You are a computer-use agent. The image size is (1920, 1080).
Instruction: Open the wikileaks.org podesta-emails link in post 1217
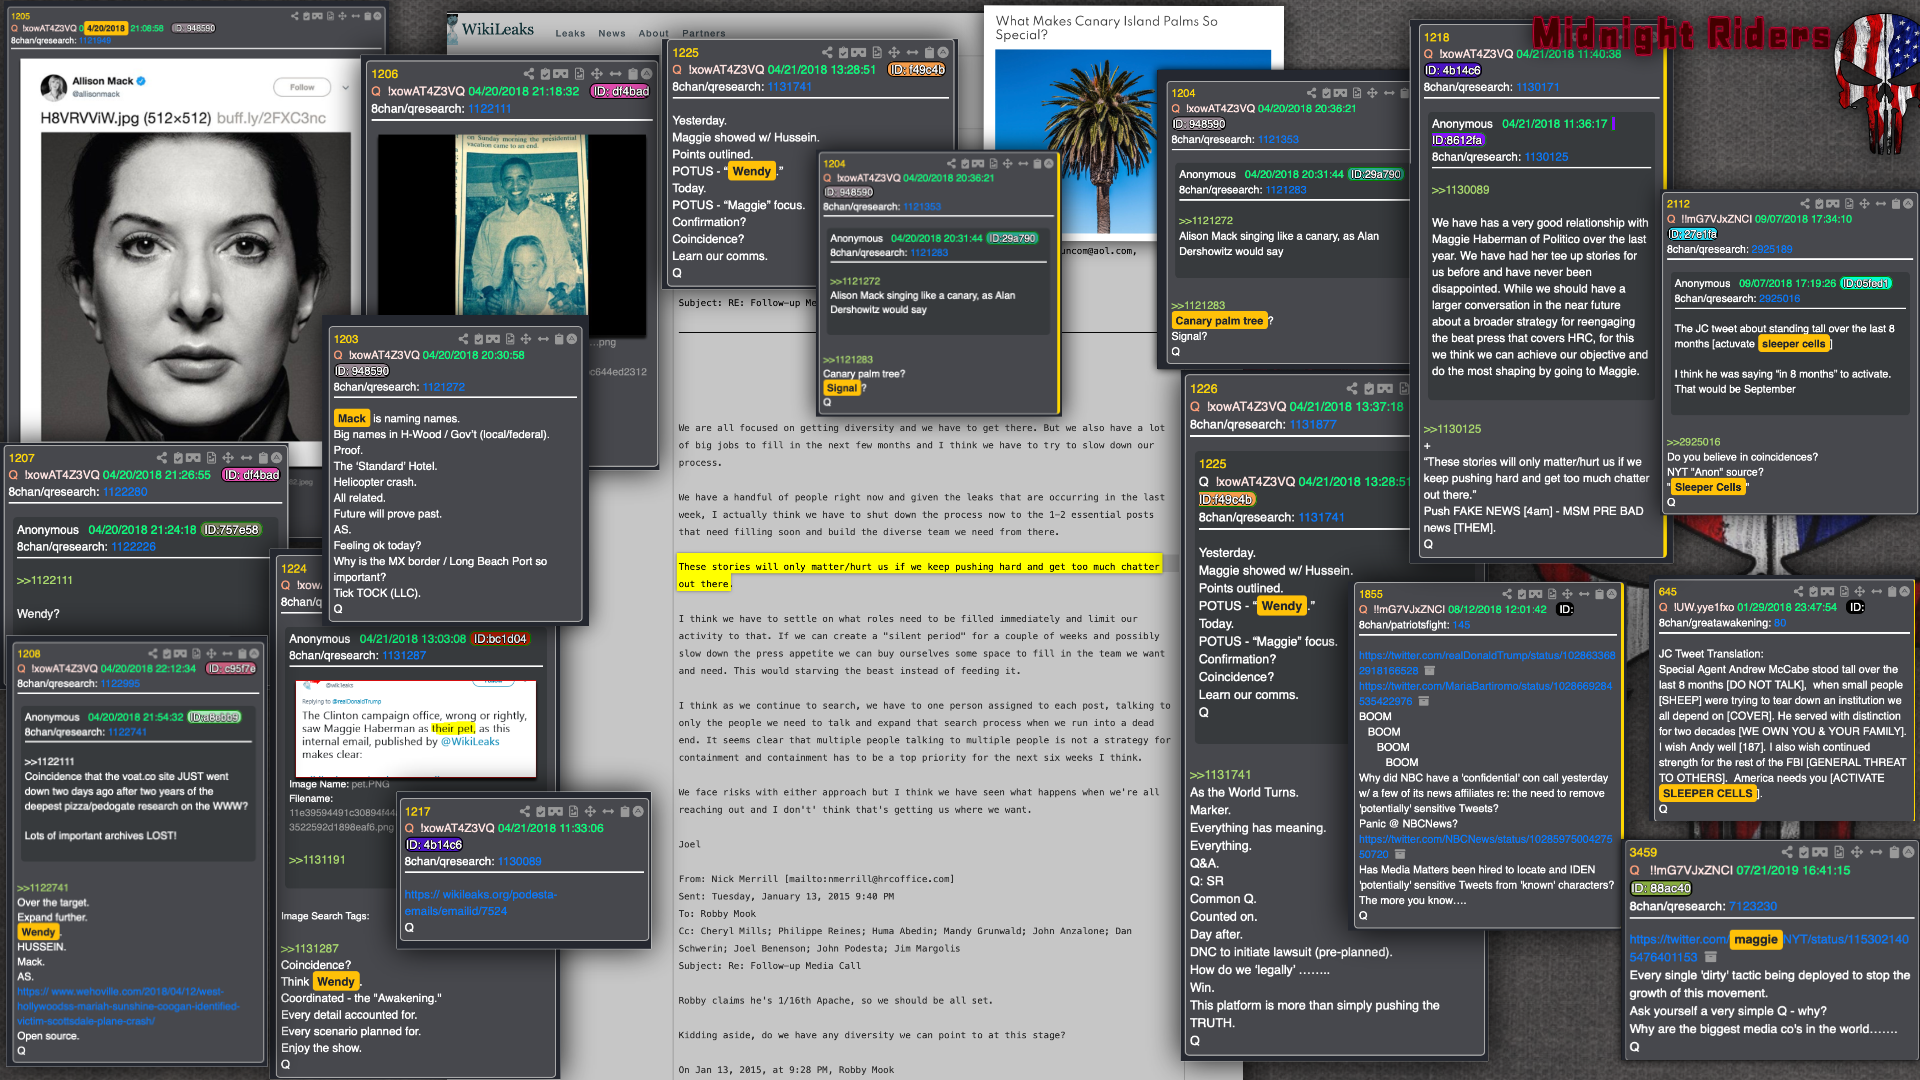[481, 902]
